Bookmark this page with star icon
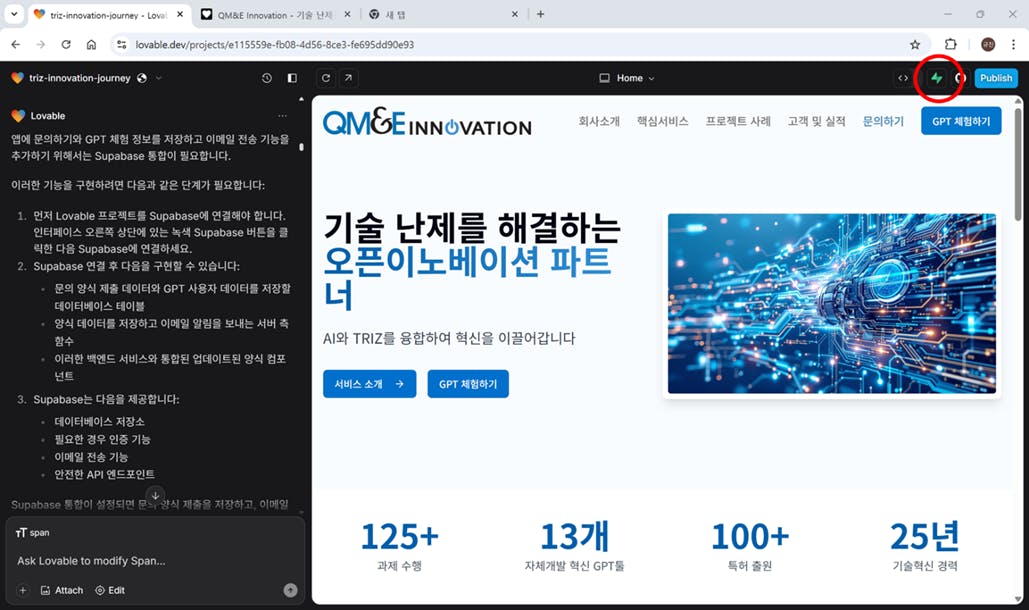 [915, 45]
